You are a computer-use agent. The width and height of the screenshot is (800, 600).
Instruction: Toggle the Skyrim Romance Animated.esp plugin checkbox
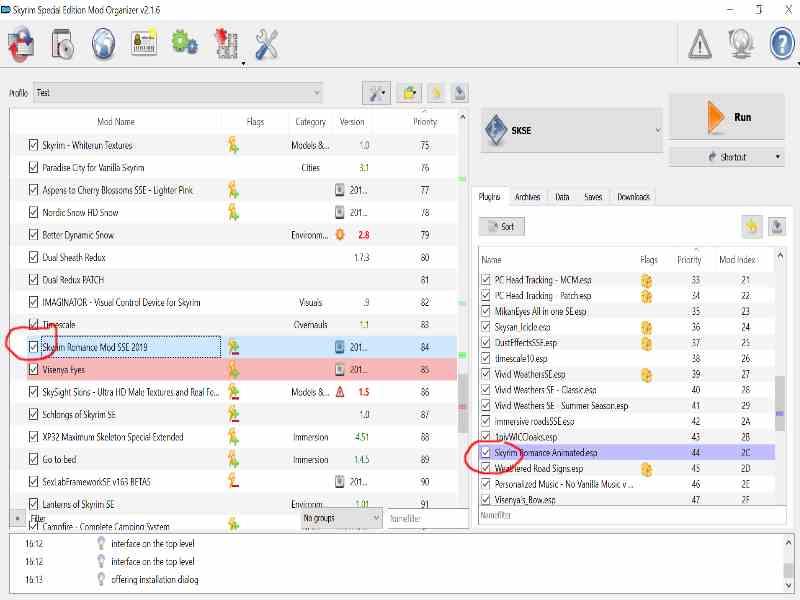(486, 453)
